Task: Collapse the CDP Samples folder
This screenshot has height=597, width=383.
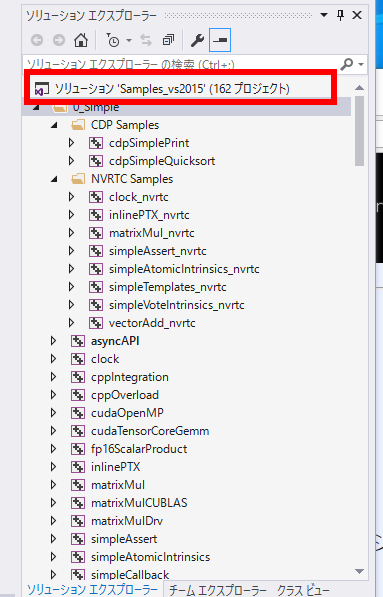Action: (54, 125)
